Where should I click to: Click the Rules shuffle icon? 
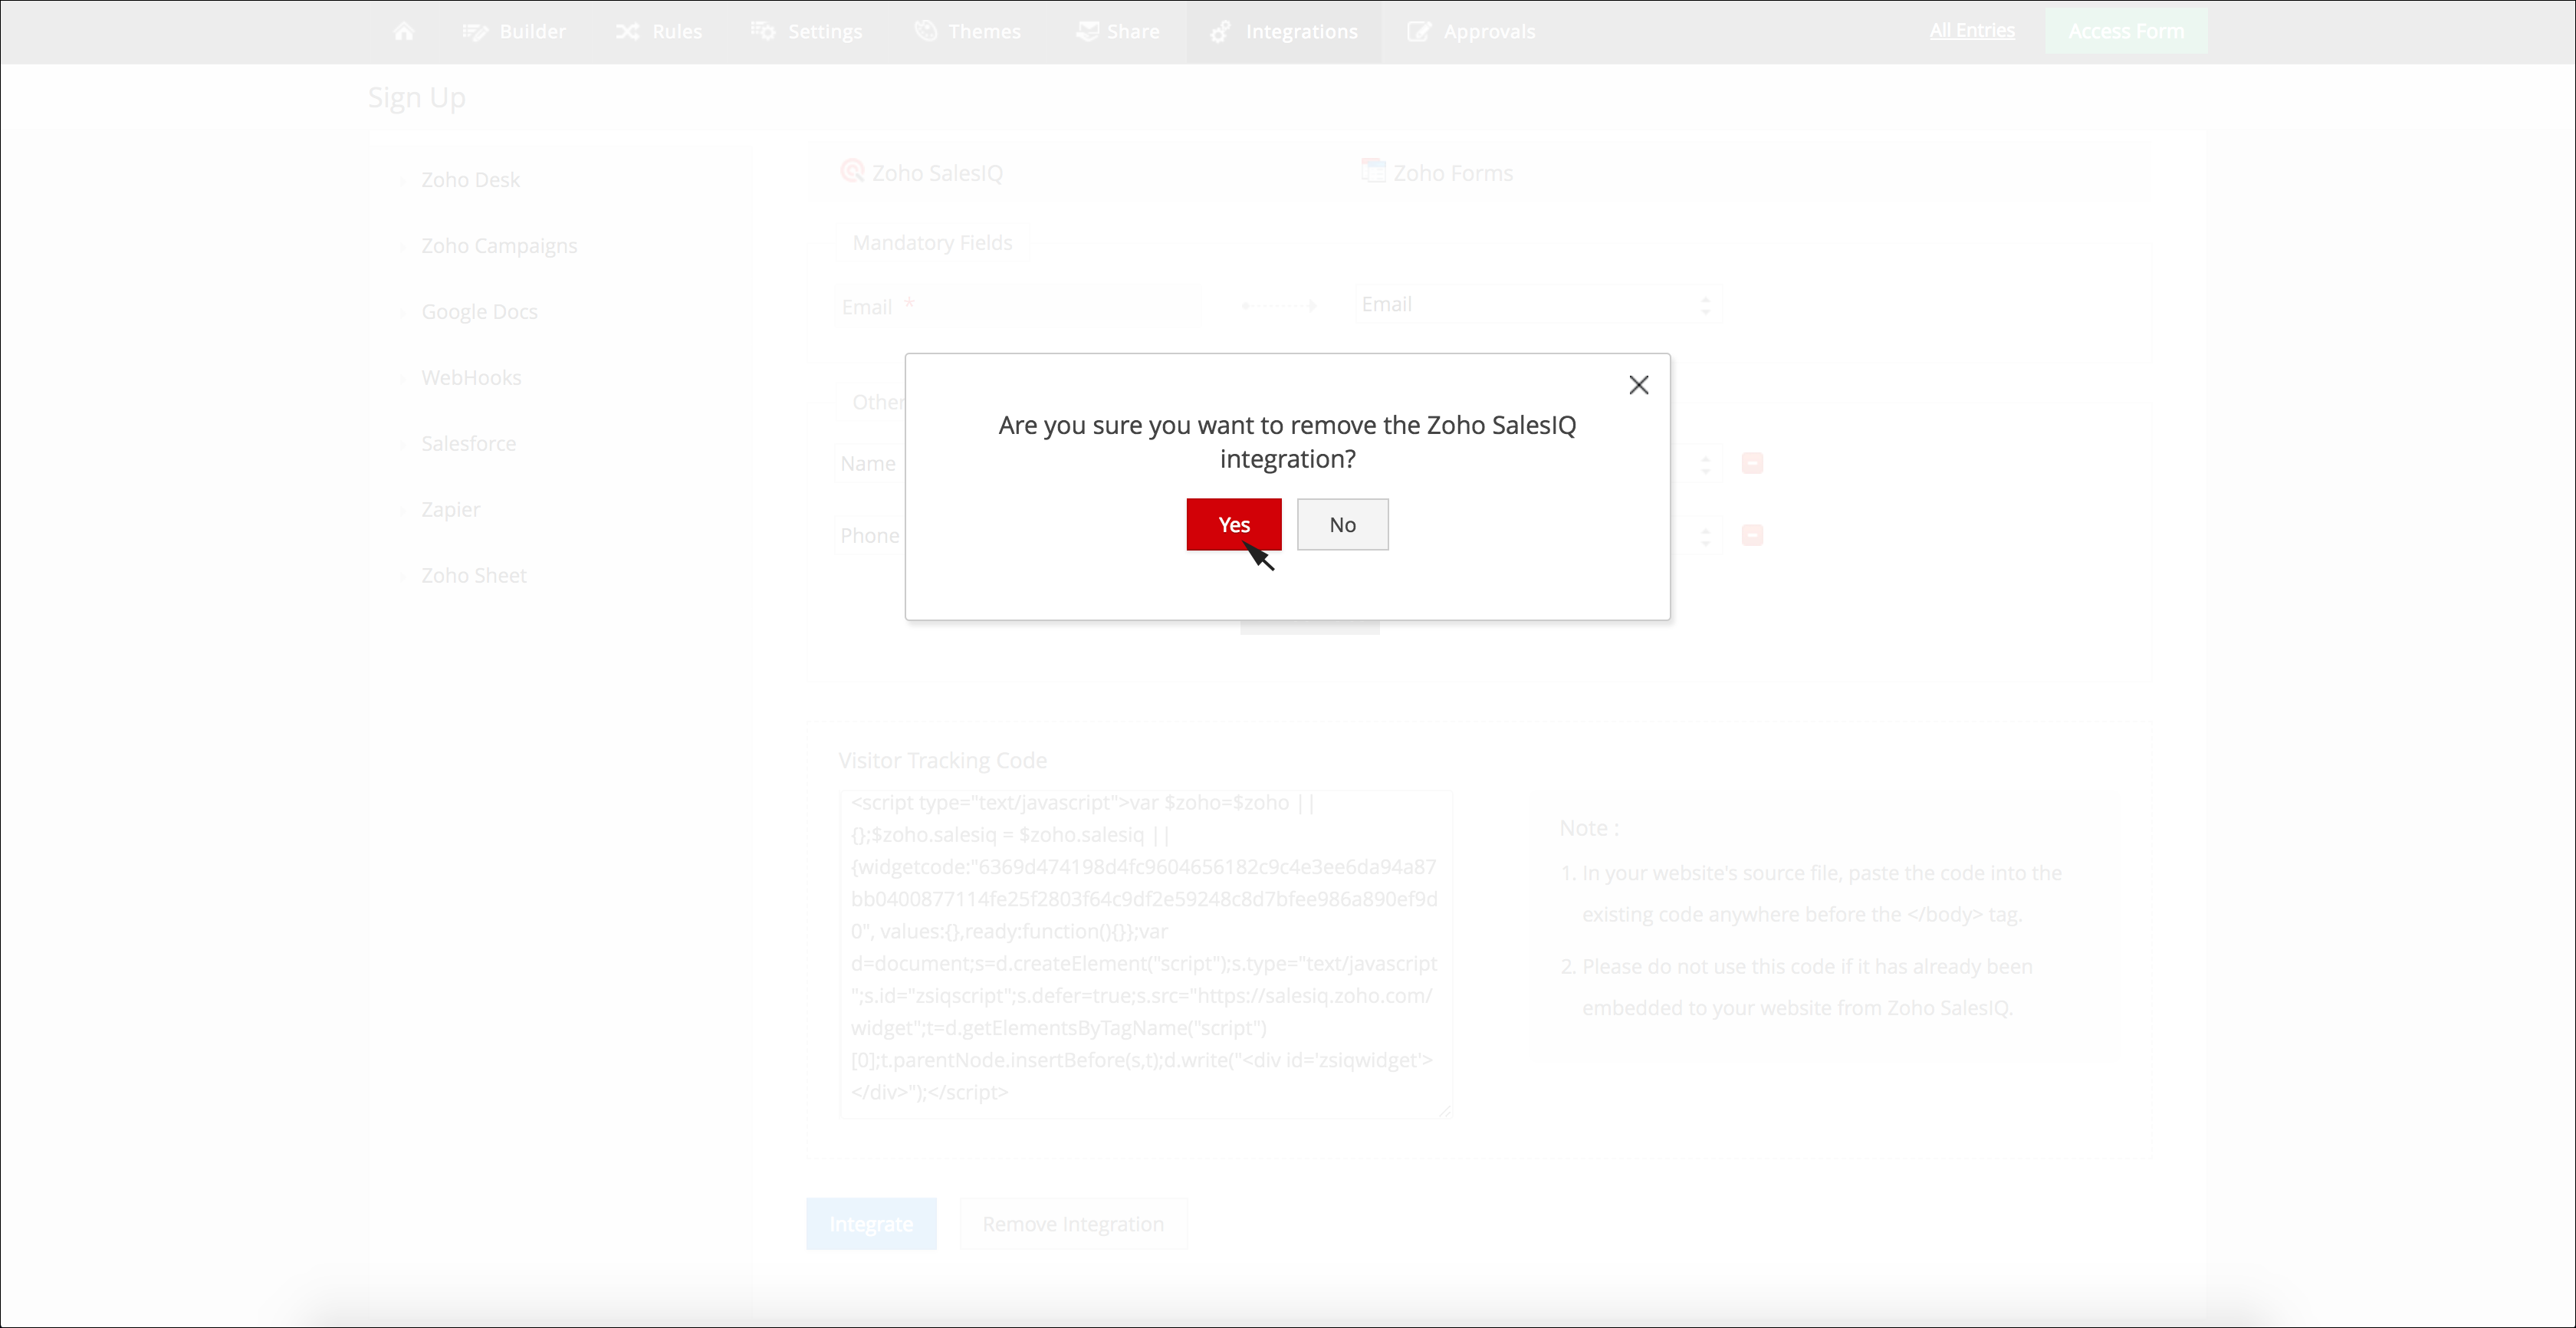[x=627, y=31]
